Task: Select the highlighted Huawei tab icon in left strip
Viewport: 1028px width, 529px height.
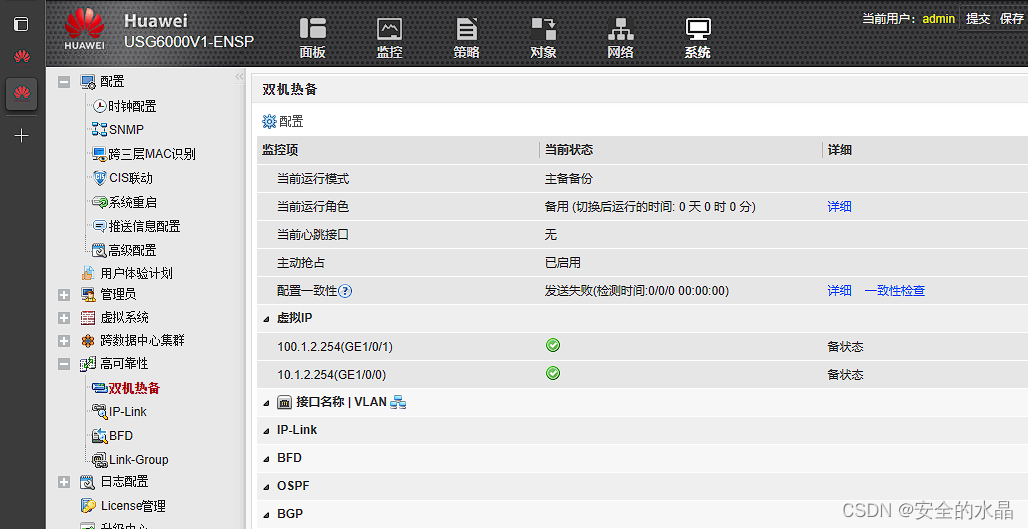Action: (22, 93)
